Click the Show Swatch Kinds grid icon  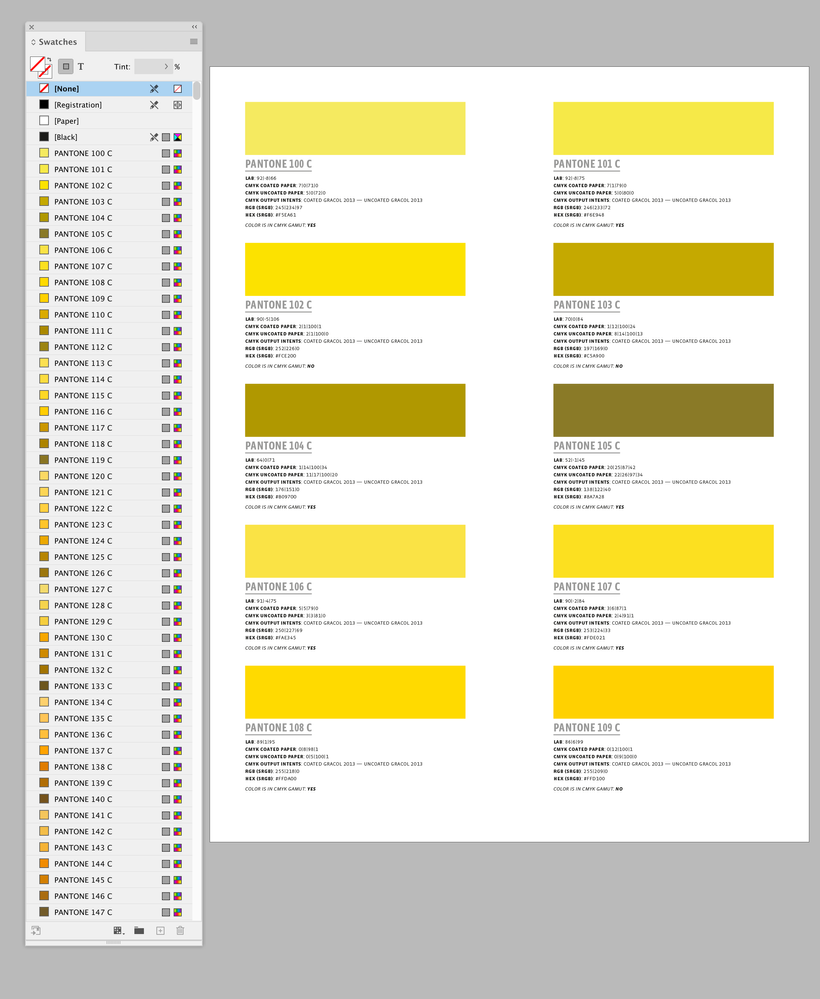tap(117, 930)
